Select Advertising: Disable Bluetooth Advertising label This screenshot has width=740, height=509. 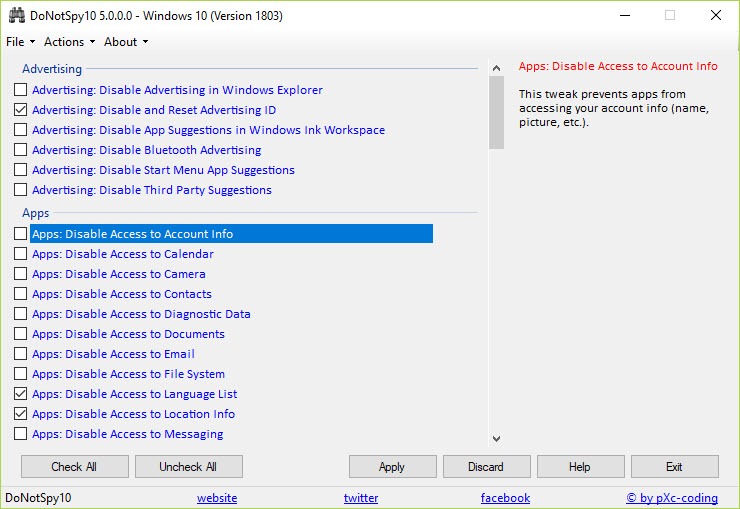(147, 150)
